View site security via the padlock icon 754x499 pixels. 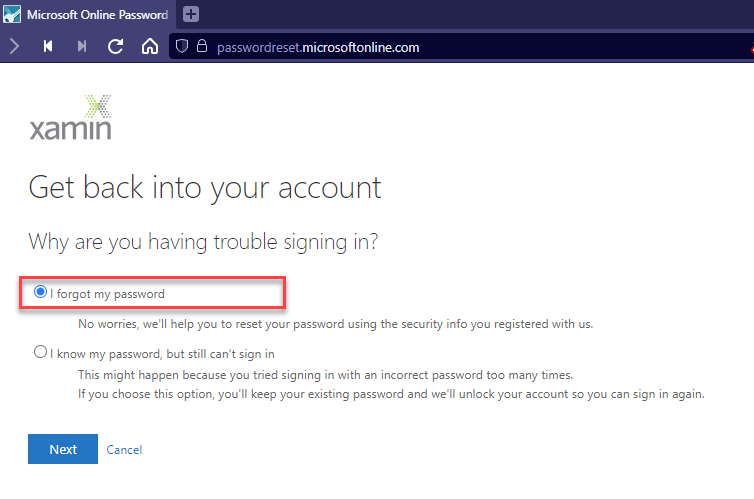click(x=202, y=46)
